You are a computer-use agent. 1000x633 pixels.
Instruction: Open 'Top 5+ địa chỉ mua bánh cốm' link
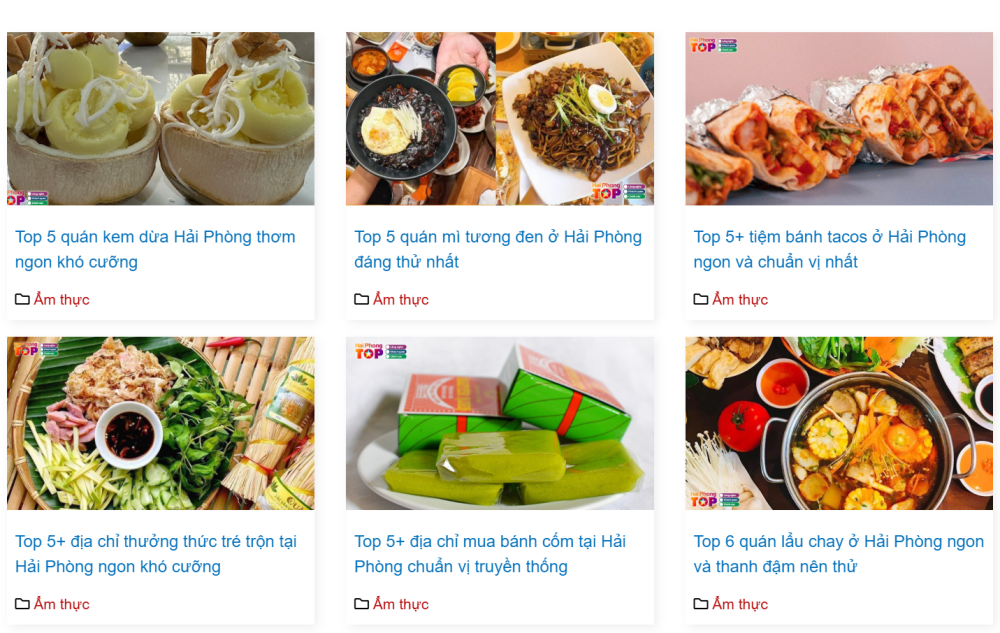pos(490,554)
